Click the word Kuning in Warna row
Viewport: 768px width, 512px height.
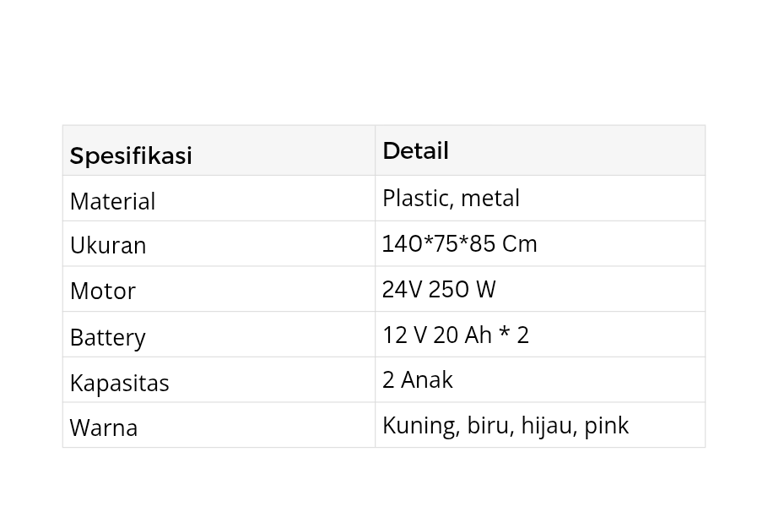pyautogui.click(x=420, y=425)
